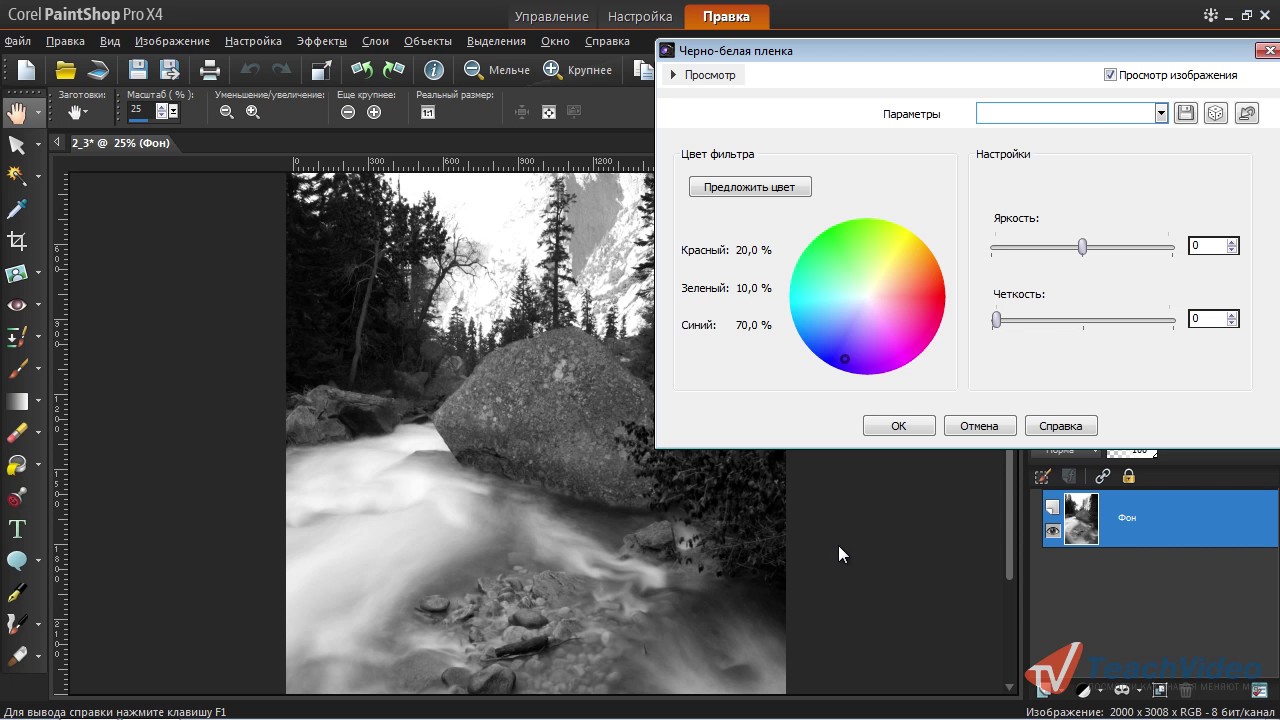The width and height of the screenshot is (1280, 720).
Task: Zoom in using the Крупнее button
Action: tap(577, 69)
